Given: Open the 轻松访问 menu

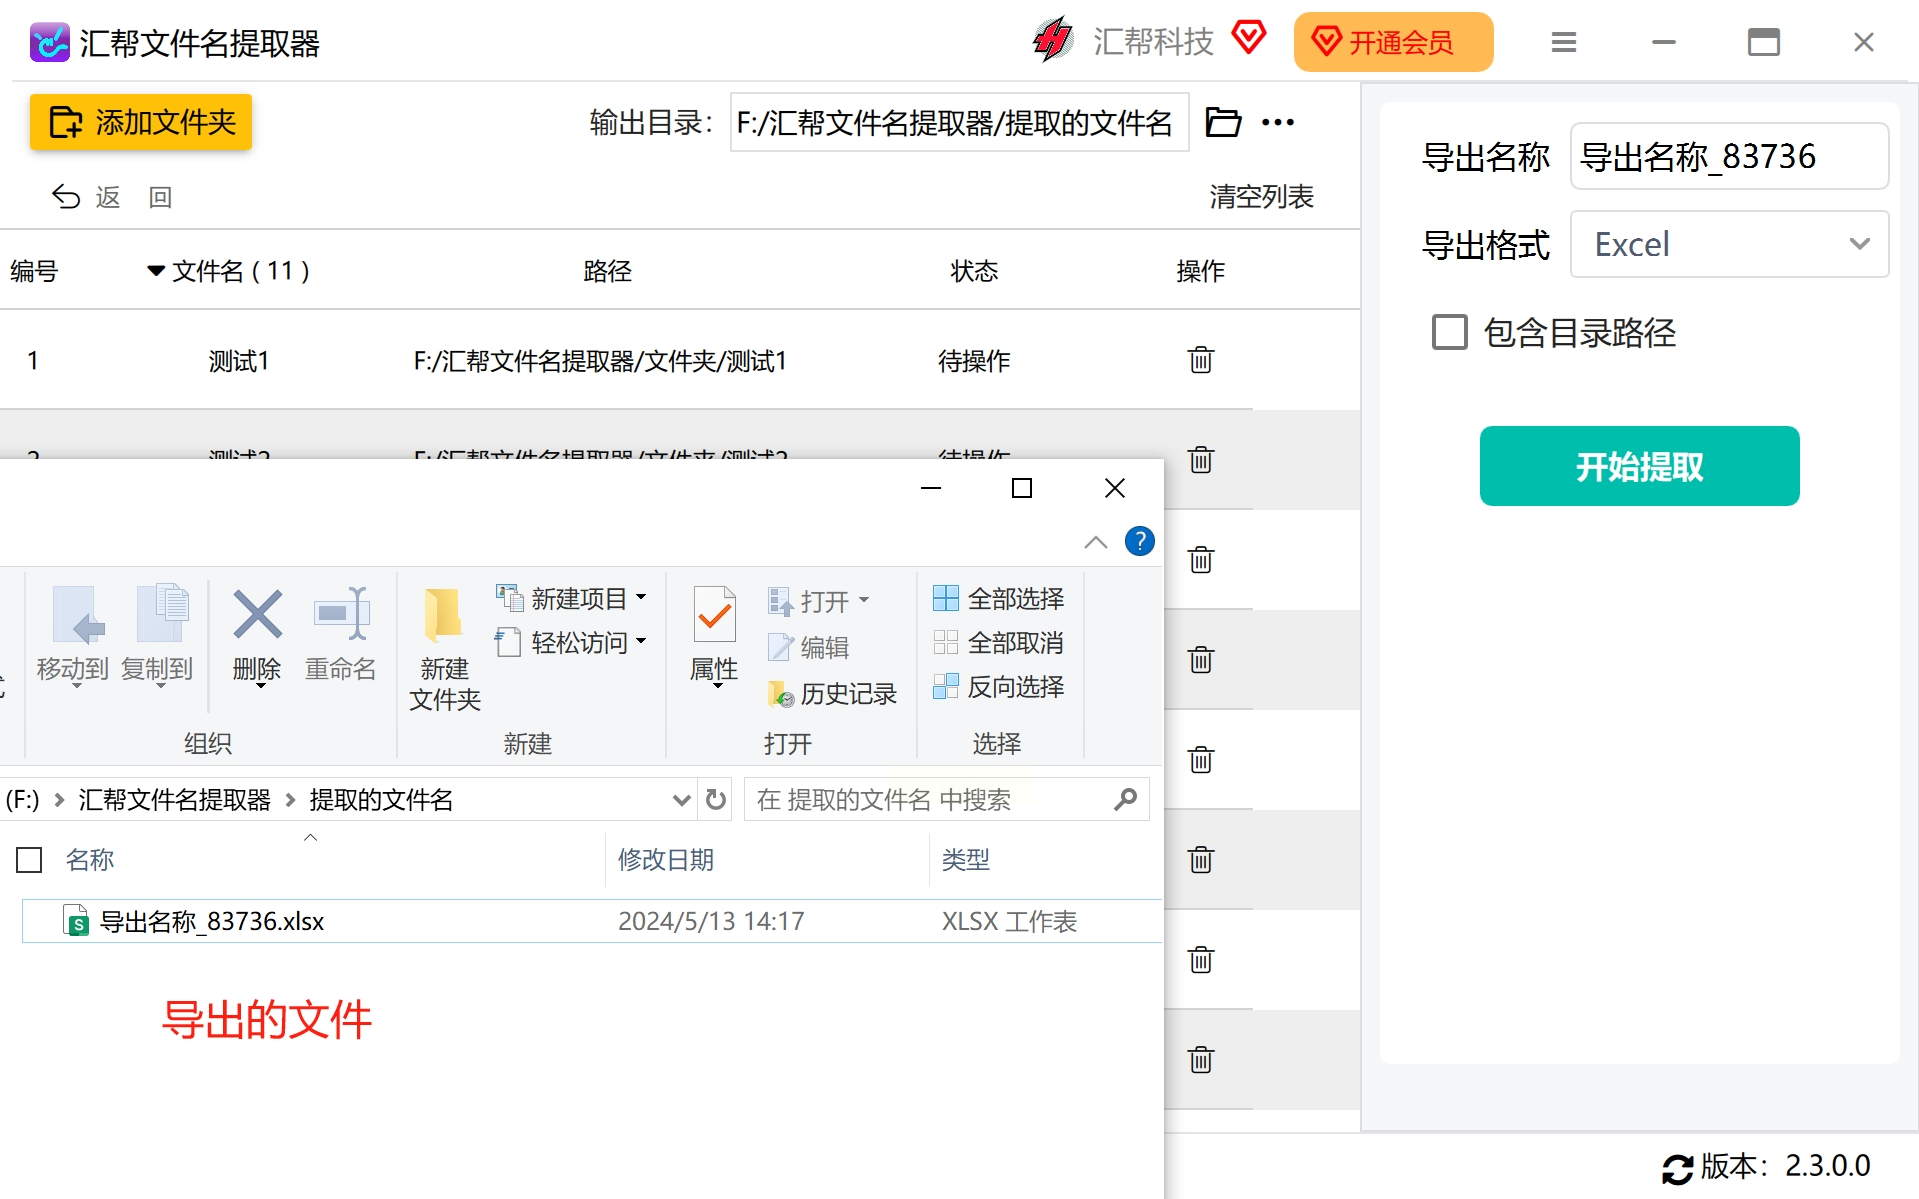Looking at the screenshot, I should [571, 642].
